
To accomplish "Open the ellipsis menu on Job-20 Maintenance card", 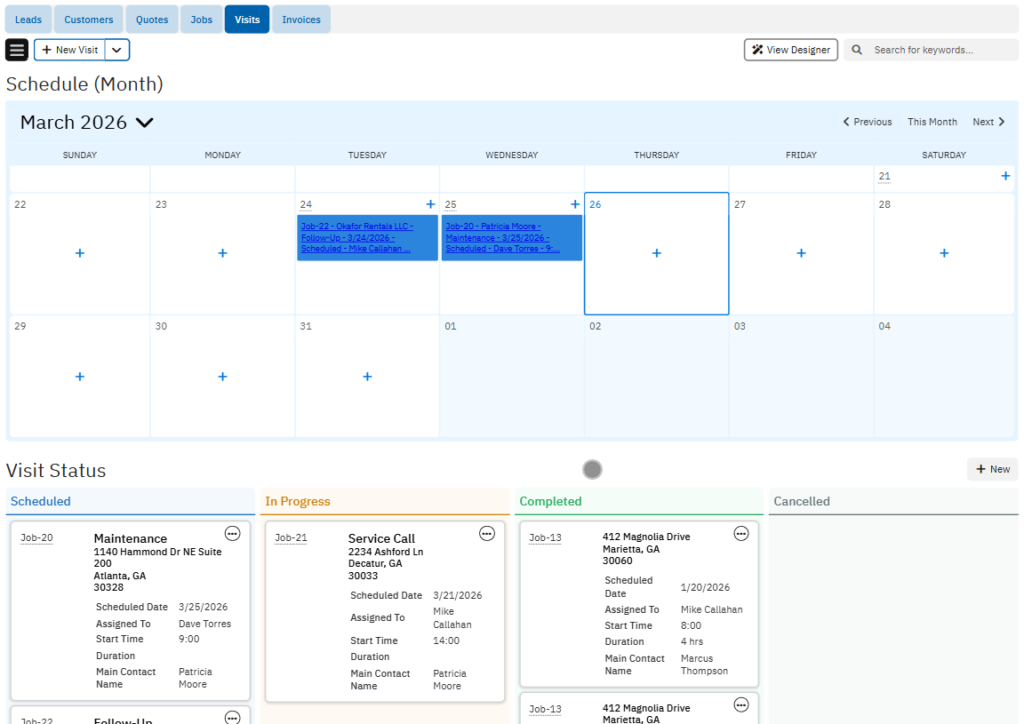I will (x=232, y=534).
